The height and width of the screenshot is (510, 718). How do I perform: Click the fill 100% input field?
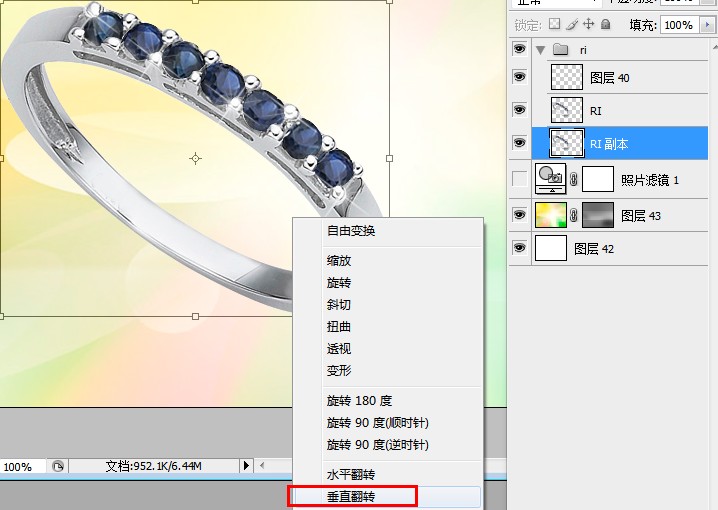point(680,25)
